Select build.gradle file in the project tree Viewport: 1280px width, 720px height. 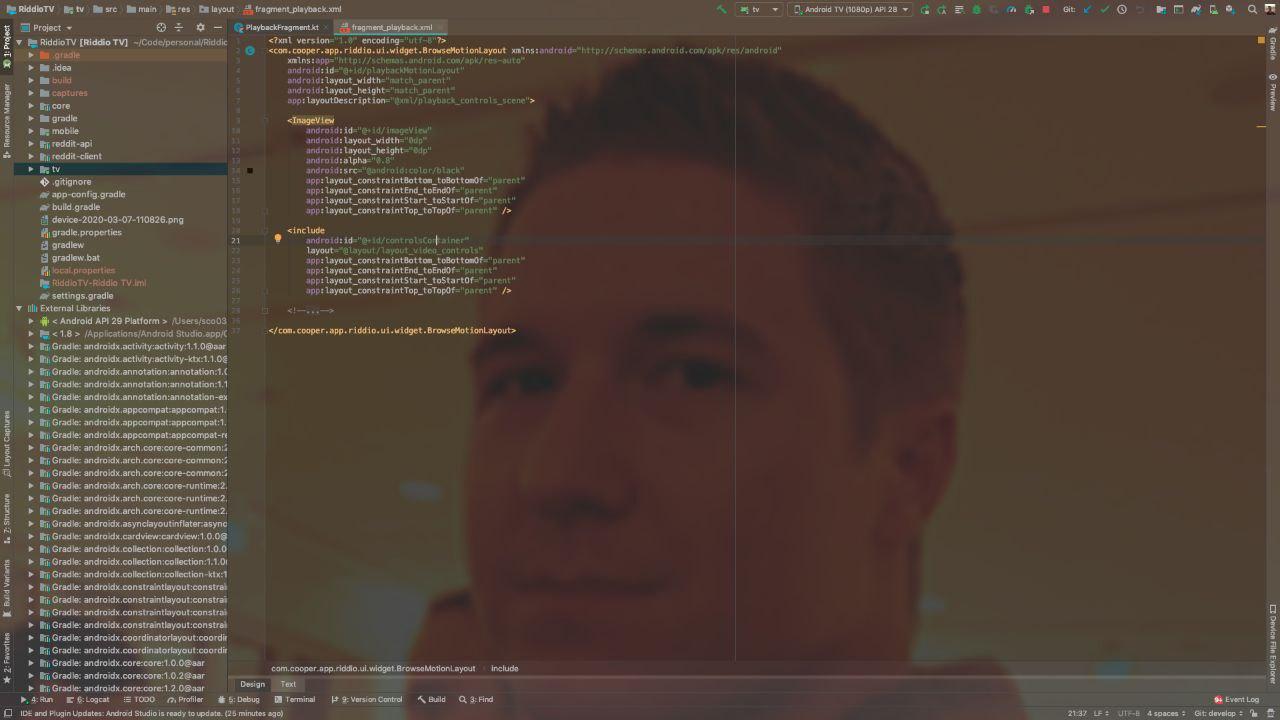[75, 207]
